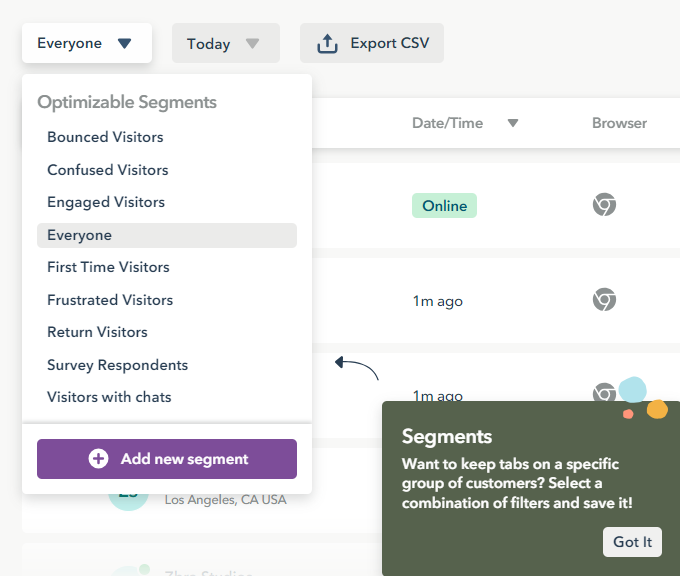Viewport: 680px width, 576px height.
Task: Click the Export CSV upload icon
Action: 327,43
